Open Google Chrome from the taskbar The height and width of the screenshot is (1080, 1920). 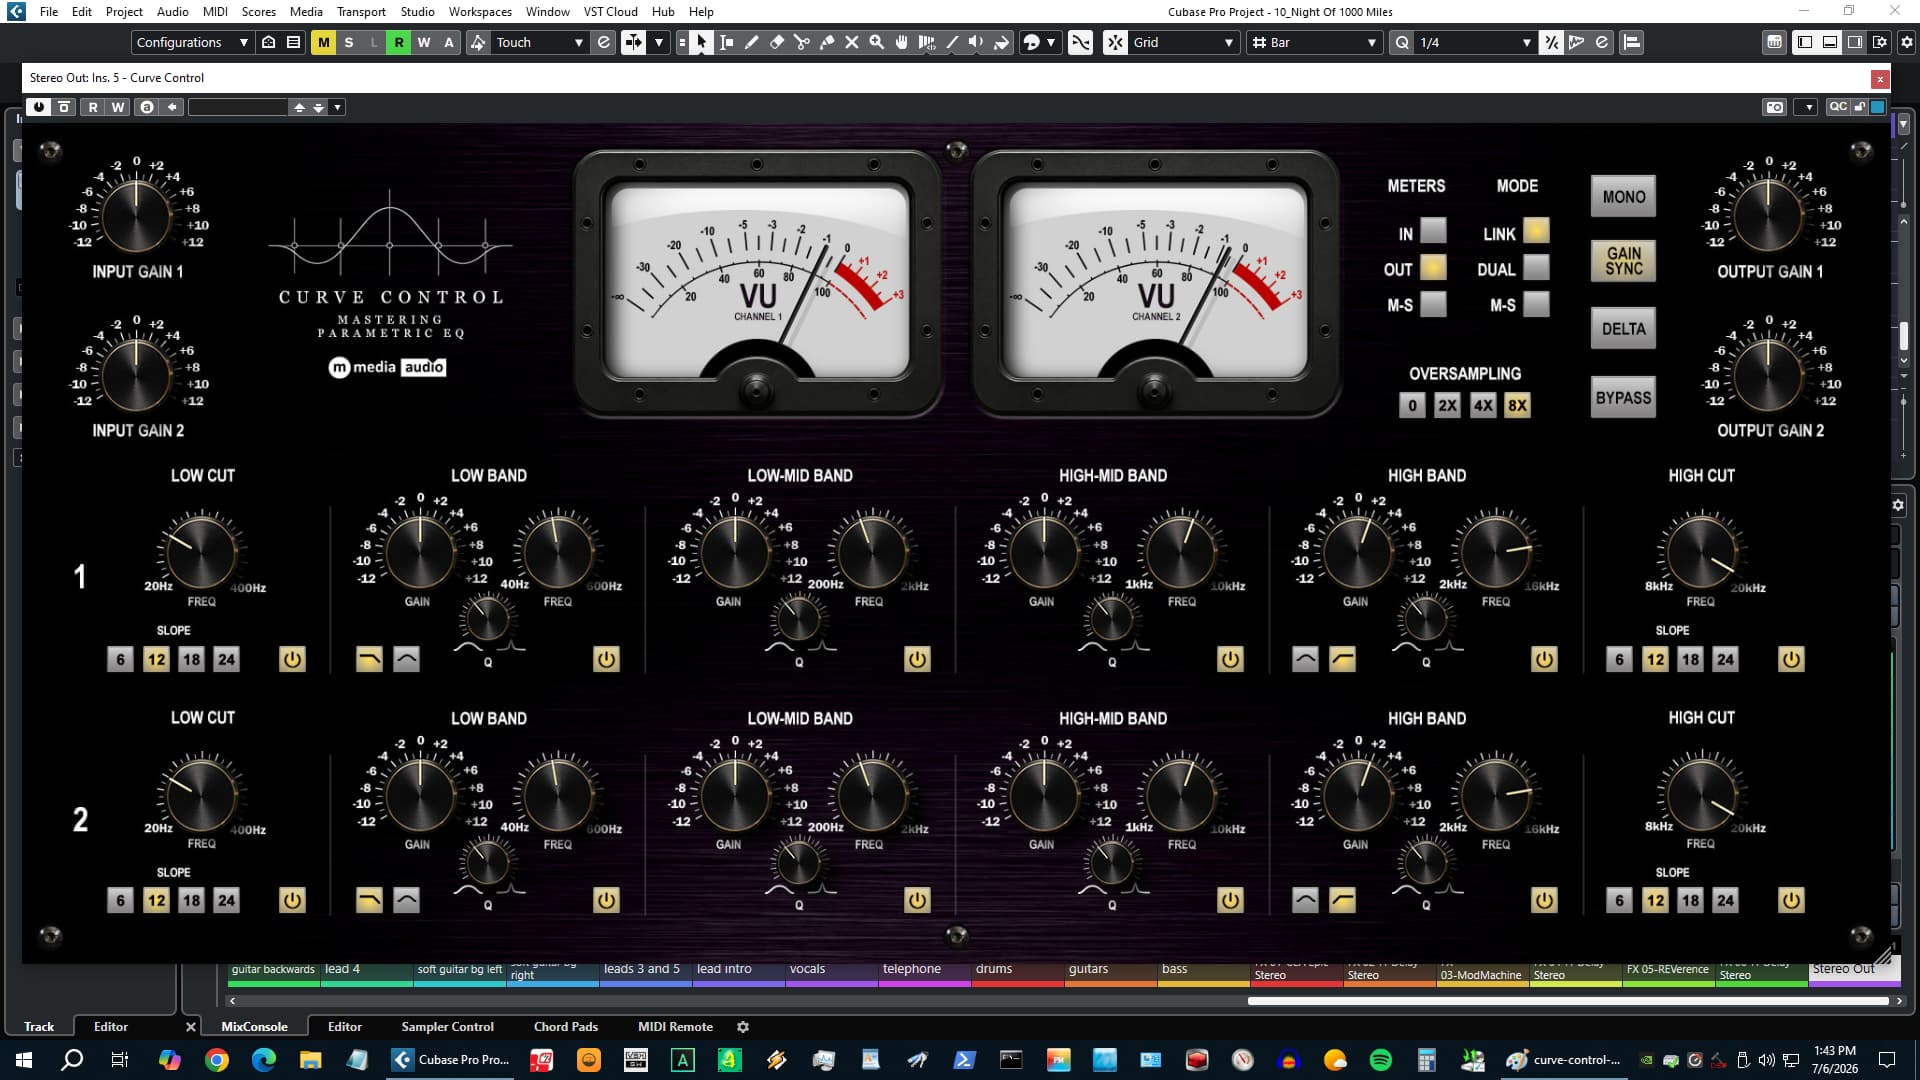(216, 1060)
